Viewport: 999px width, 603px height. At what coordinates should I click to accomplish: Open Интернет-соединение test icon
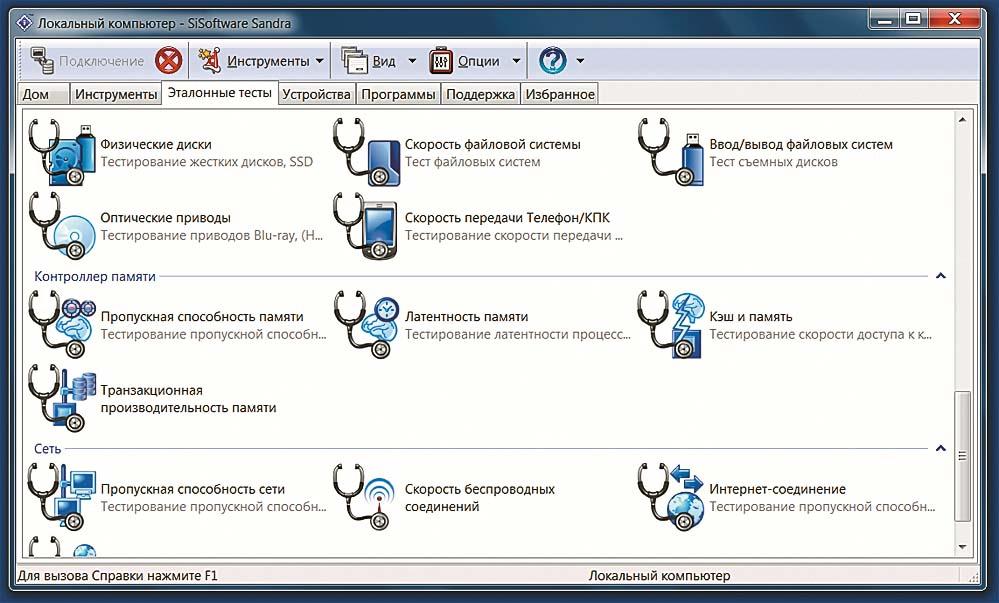(671, 497)
